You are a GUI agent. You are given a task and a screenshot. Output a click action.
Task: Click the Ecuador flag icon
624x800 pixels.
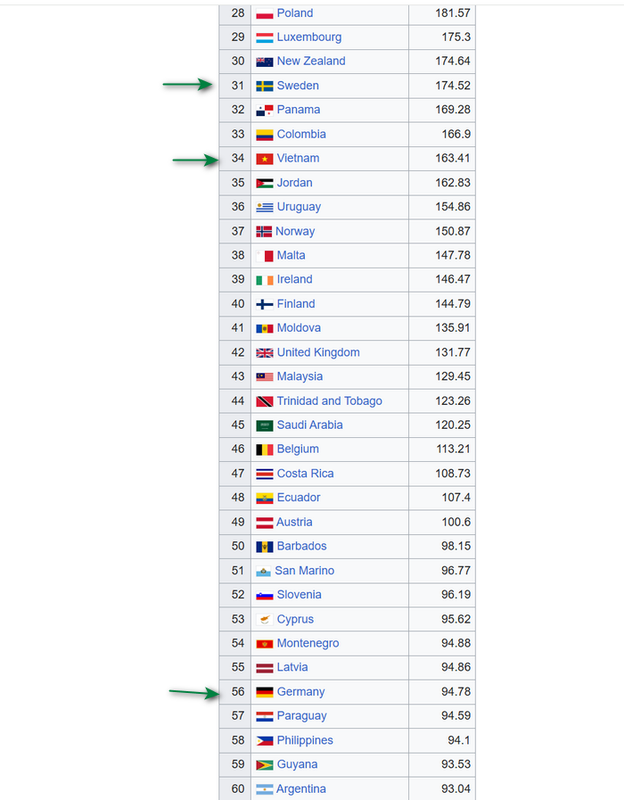[264, 498]
